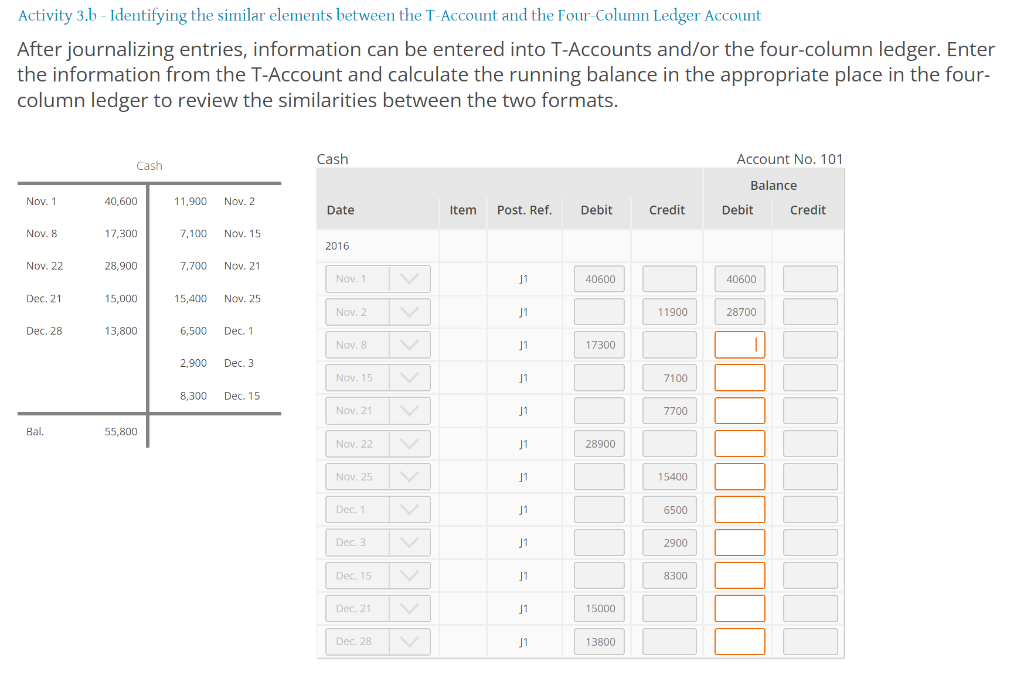Click the credit field showing 11900
The width and height of the screenshot is (1024, 682).
tap(668, 311)
